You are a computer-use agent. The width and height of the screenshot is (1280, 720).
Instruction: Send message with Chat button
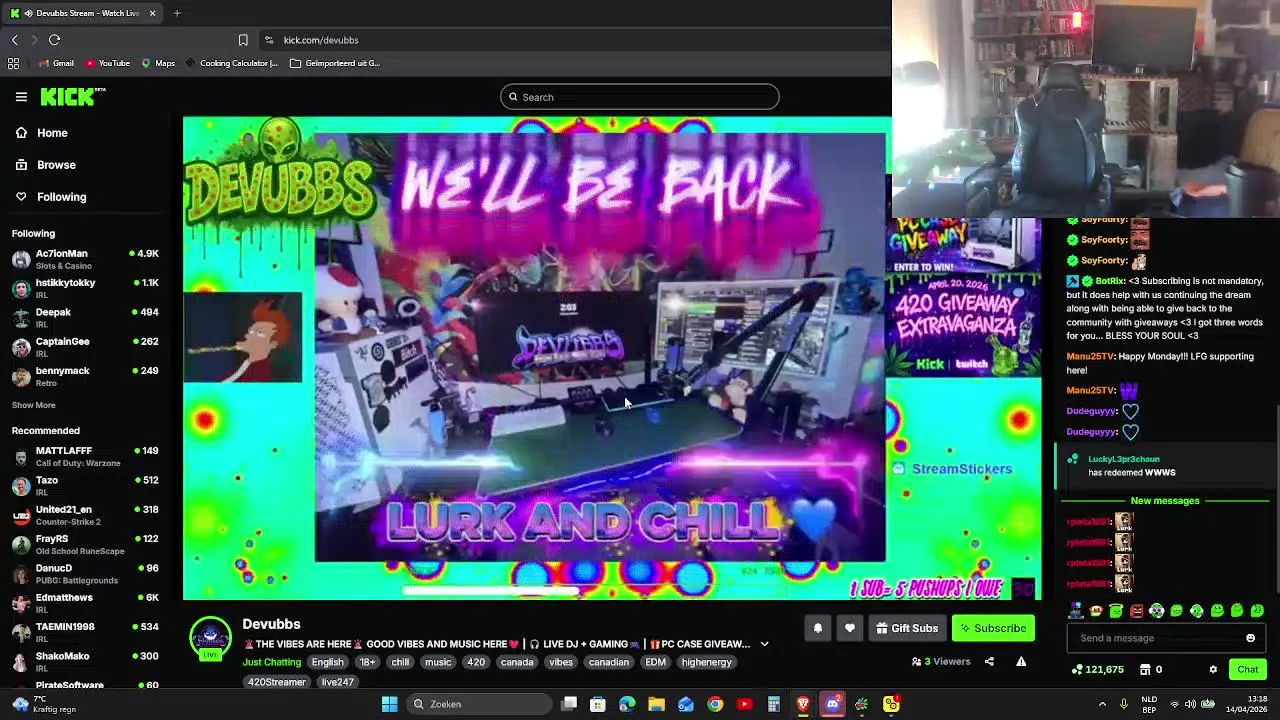click(x=1248, y=669)
